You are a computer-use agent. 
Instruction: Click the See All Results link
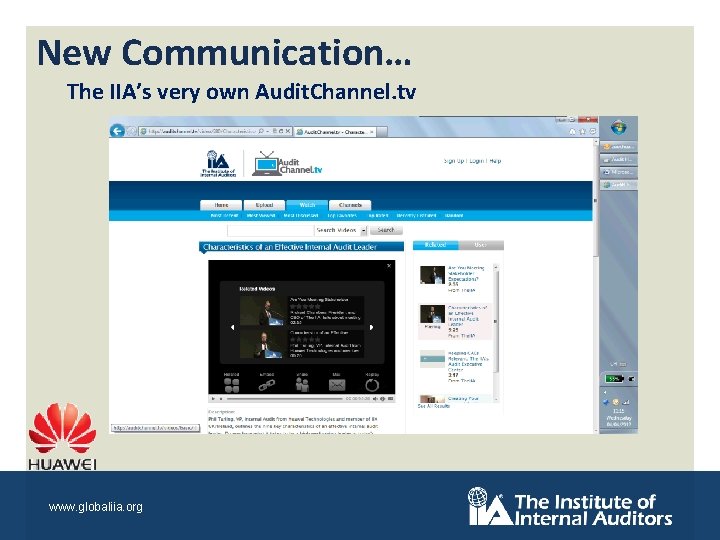(x=433, y=406)
